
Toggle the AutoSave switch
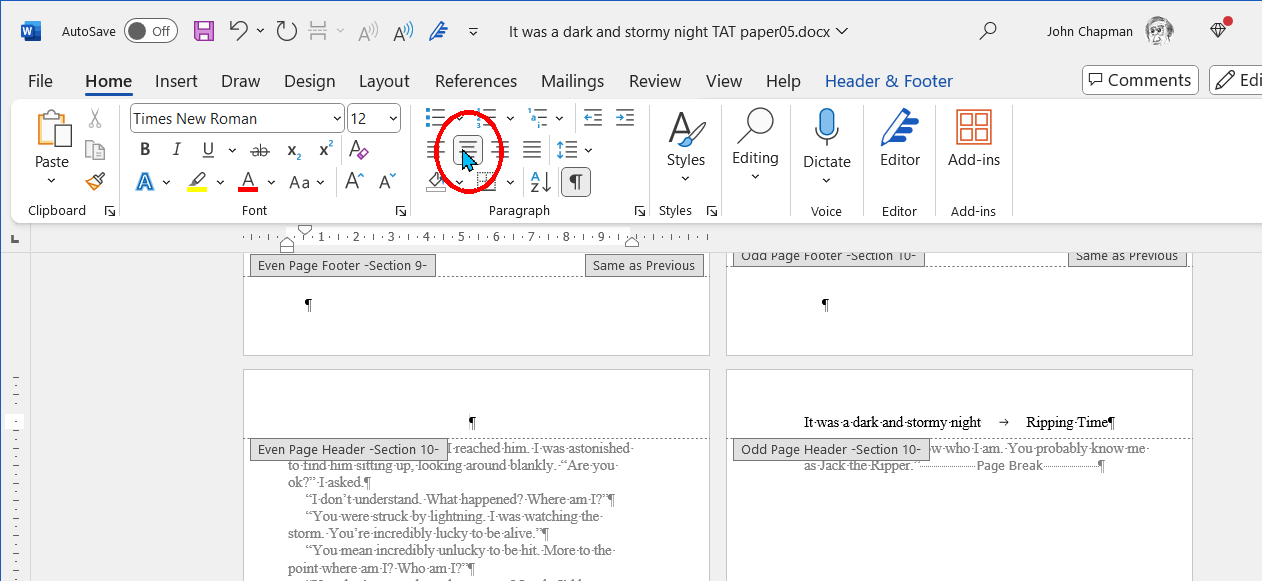(x=150, y=31)
